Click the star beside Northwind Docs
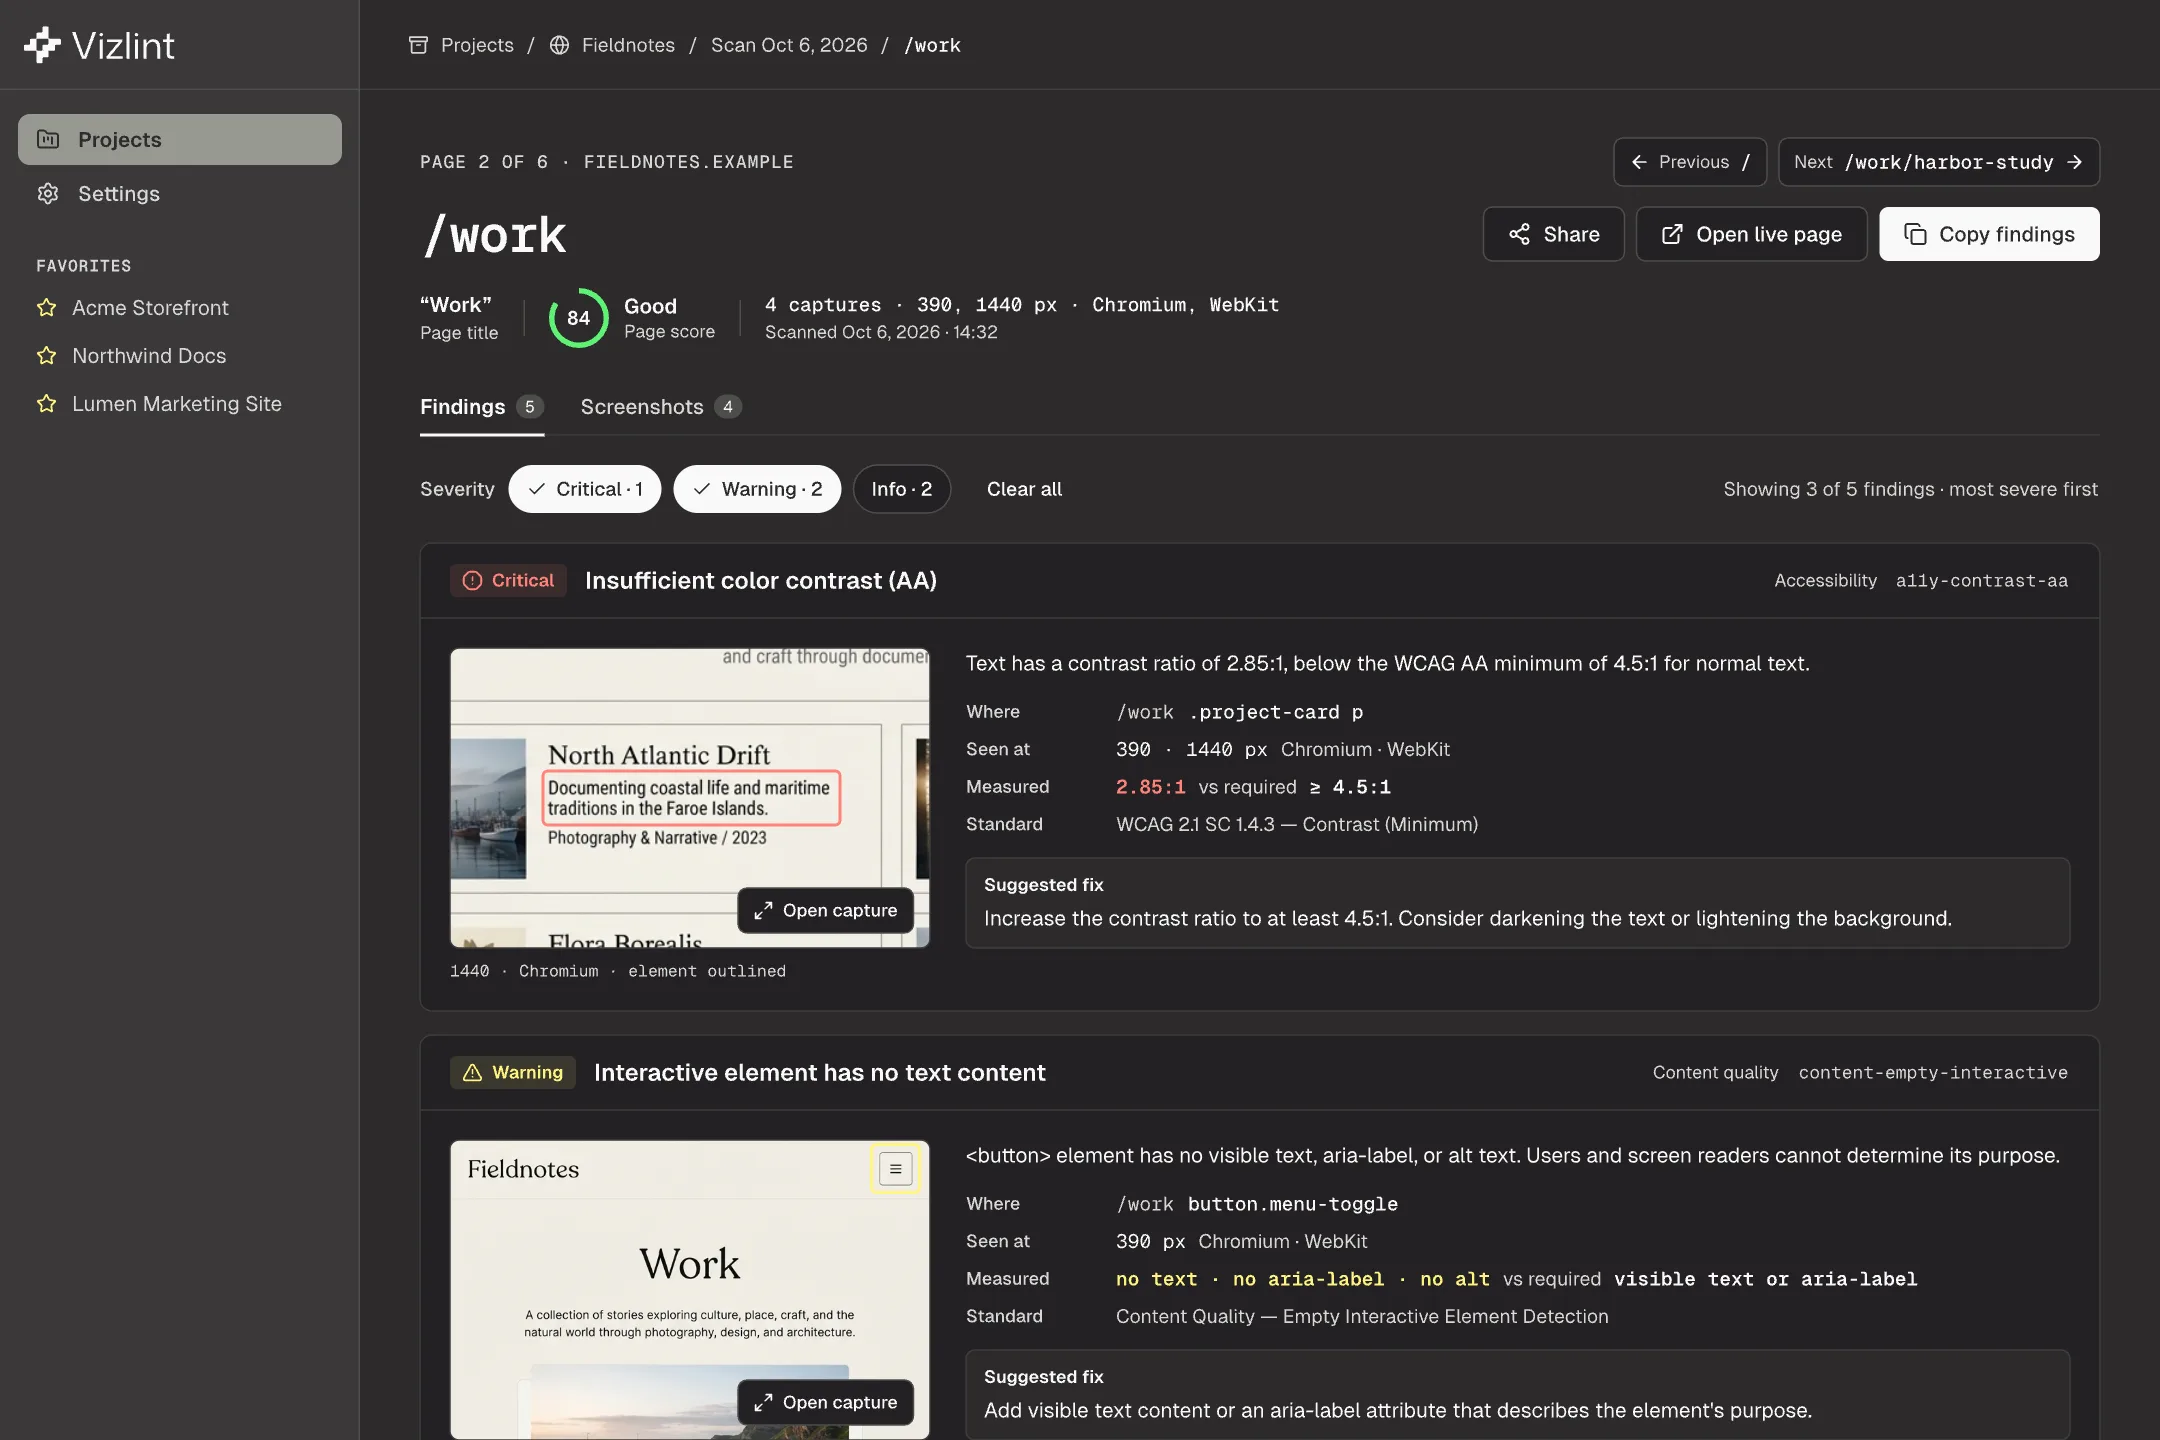Screen dimensions: 2160x1440 (x=46, y=356)
